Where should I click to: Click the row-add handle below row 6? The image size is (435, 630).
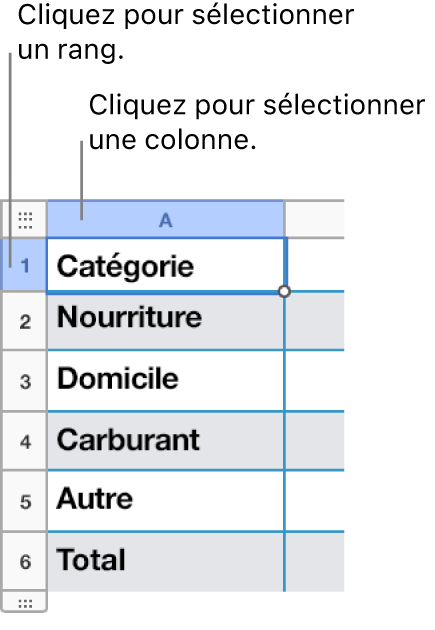pos(25,602)
